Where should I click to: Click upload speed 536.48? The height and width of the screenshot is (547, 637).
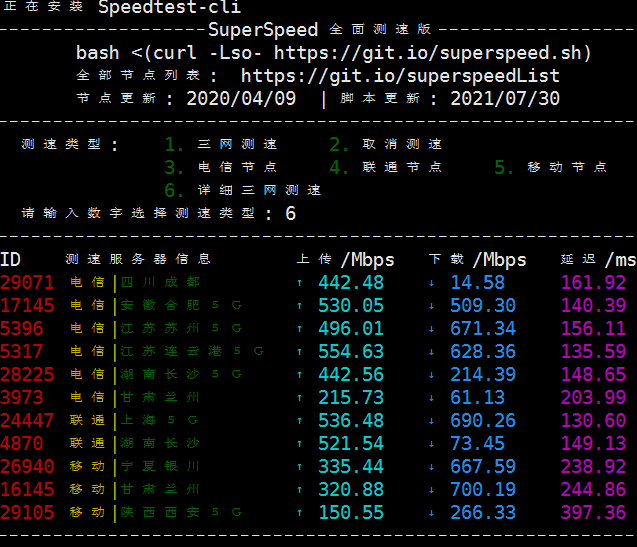point(351,420)
